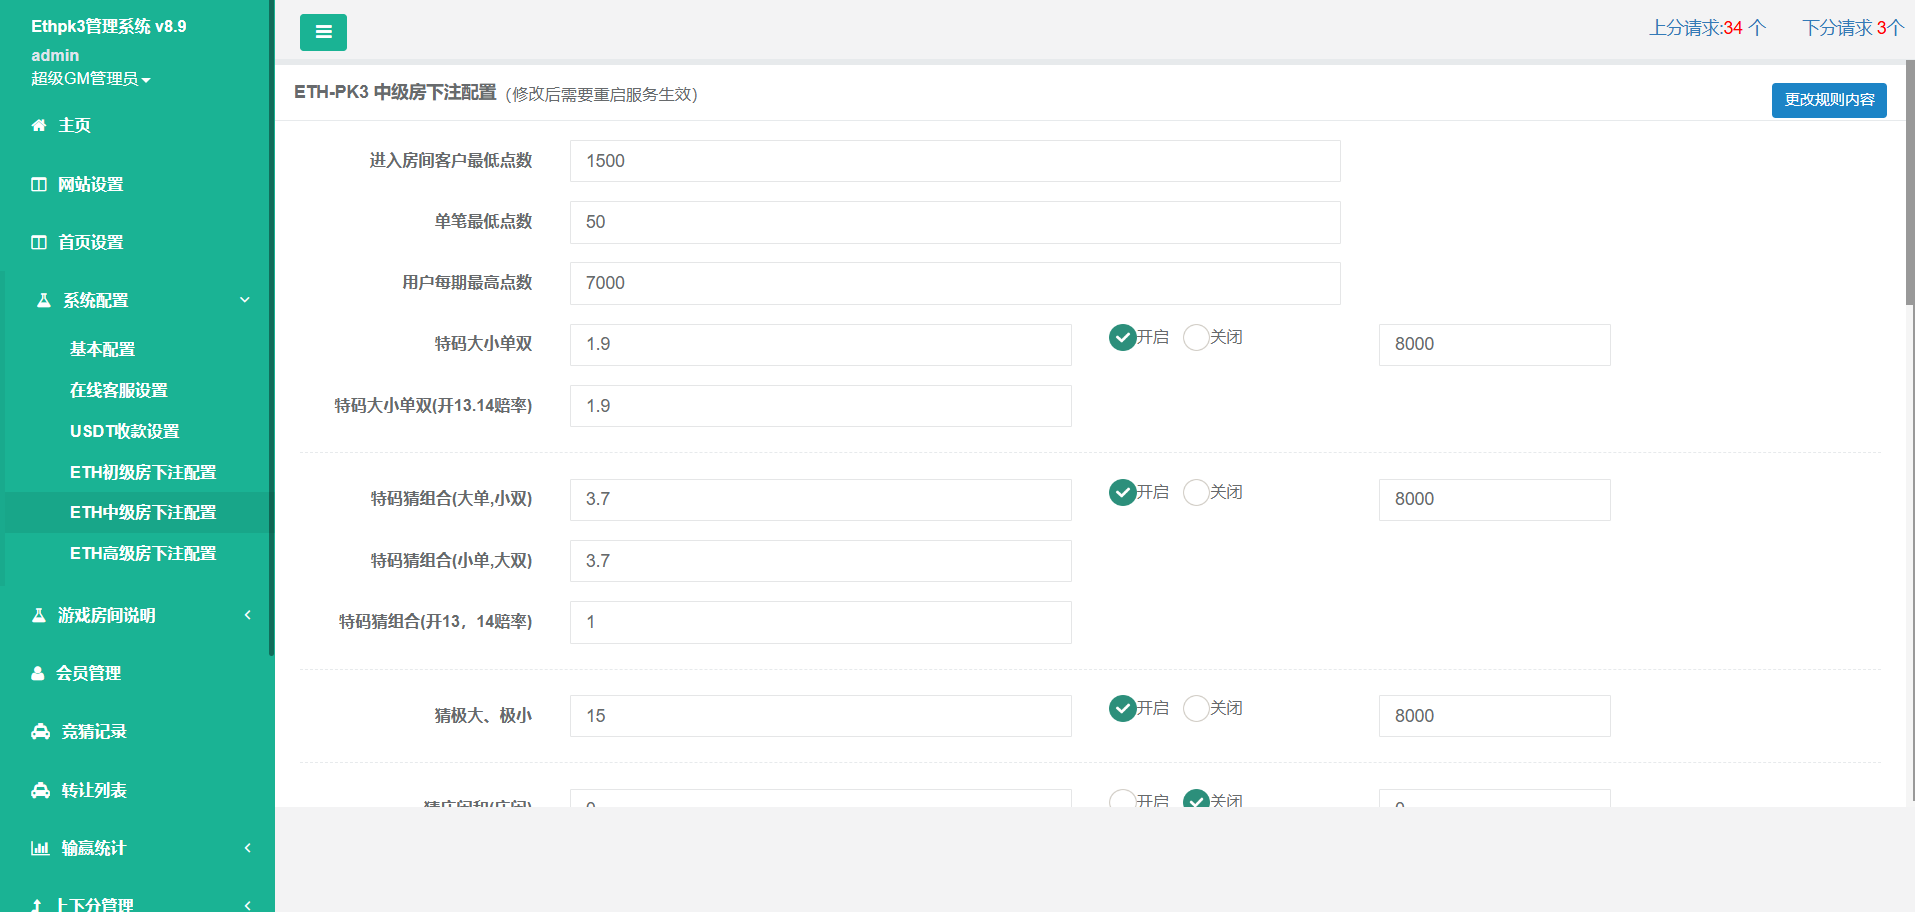Click the hamburger menu toggle button
The height and width of the screenshot is (912, 1915).
323,32
